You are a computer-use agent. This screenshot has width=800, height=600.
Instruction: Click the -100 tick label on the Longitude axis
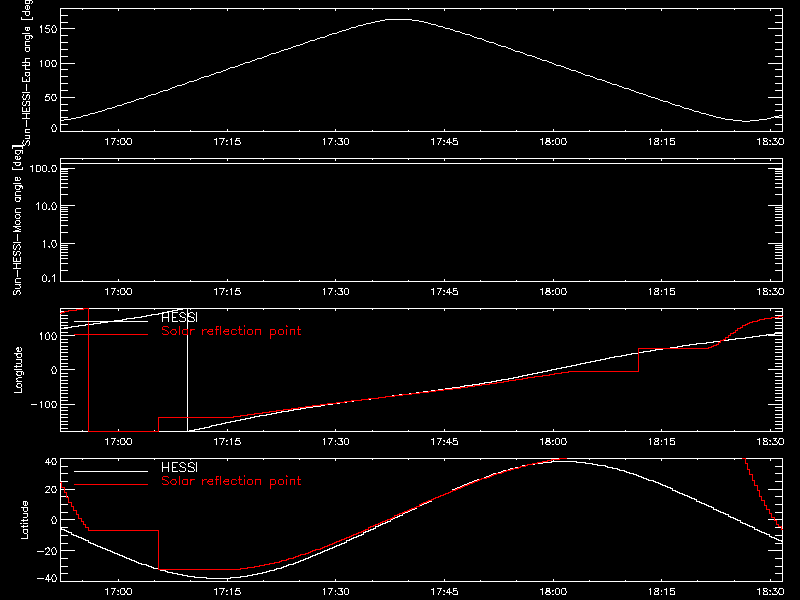coord(43,404)
